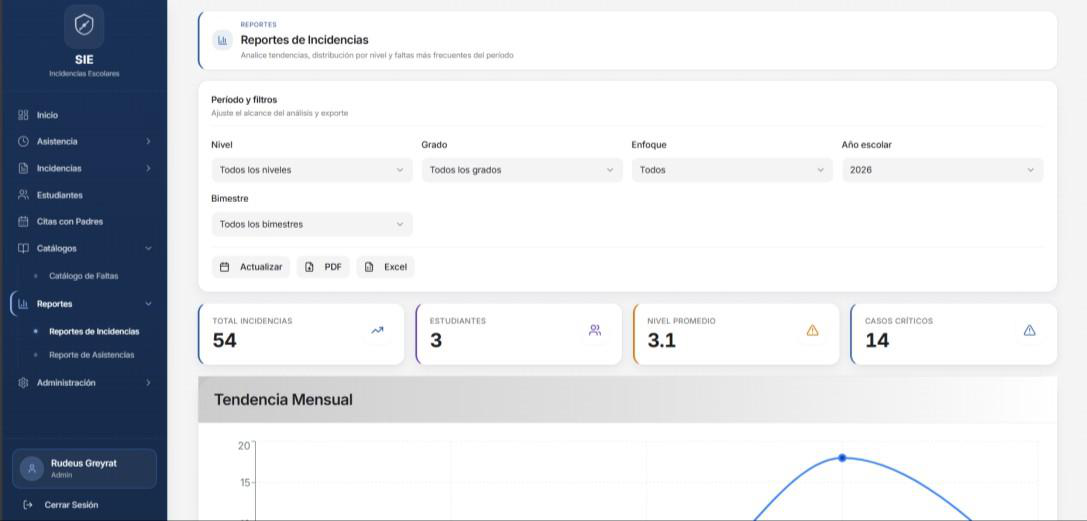1087x521 pixels.
Task: Click the peak data point on Tendencia Mensual chart
Action: coord(842,458)
